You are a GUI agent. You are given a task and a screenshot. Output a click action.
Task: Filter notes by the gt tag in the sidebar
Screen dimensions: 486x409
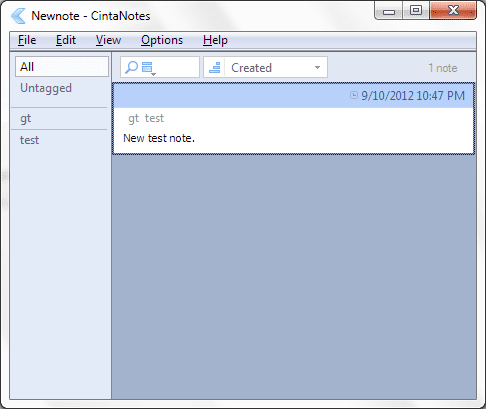(x=26, y=119)
